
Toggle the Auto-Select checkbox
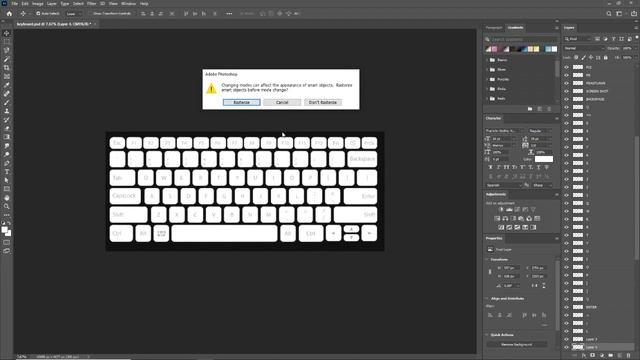[x=38, y=13]
